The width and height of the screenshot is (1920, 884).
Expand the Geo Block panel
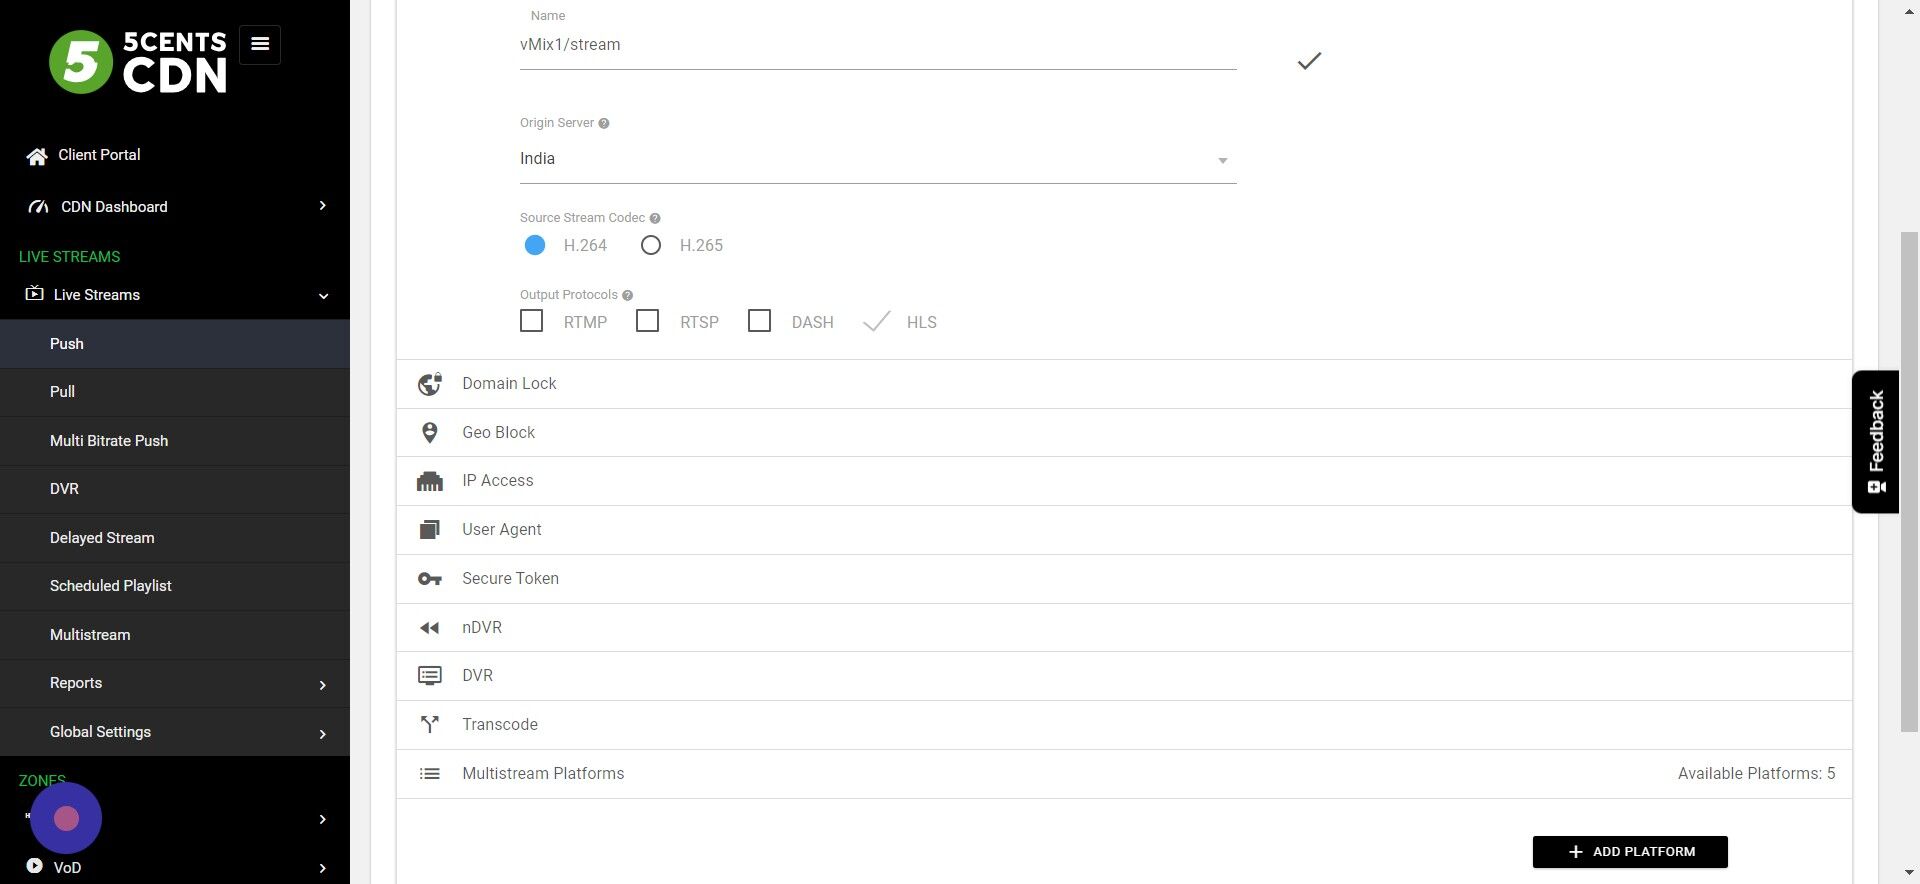point(1124,433)
